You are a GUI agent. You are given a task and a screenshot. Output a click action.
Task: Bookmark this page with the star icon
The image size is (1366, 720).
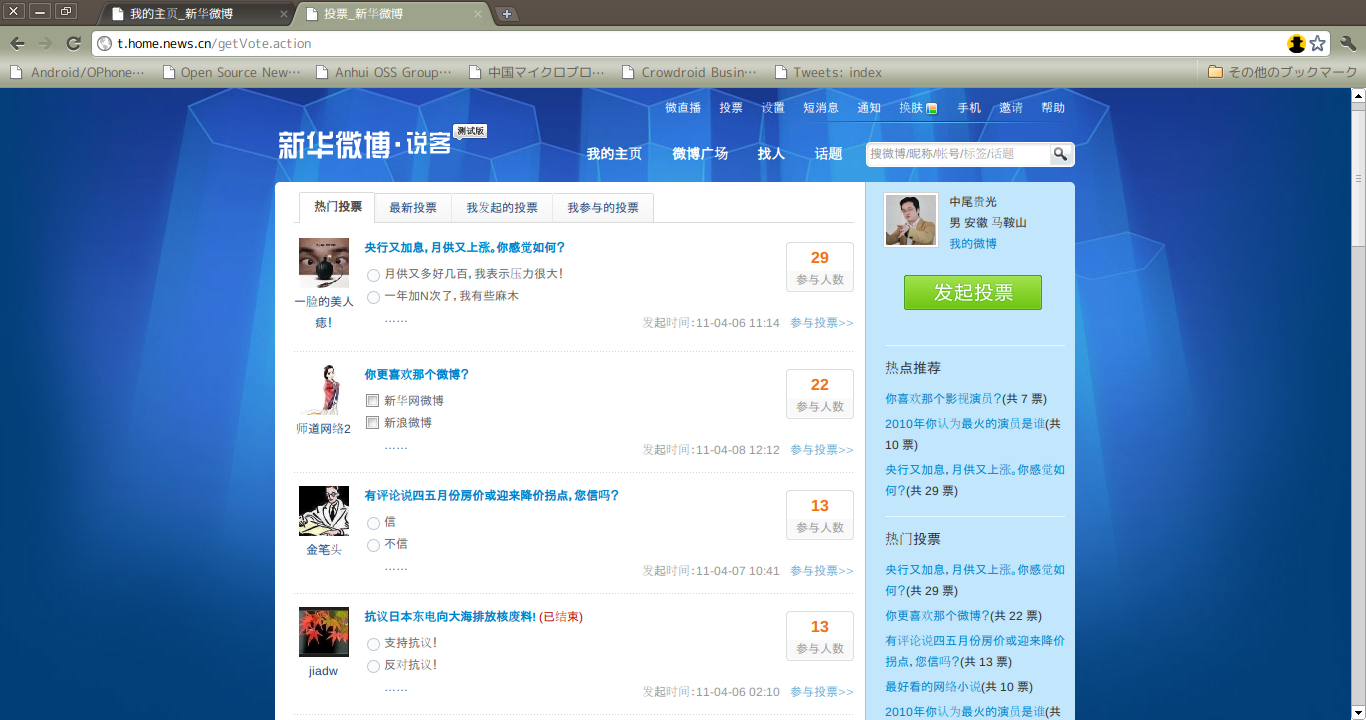tap(1318, 43)
